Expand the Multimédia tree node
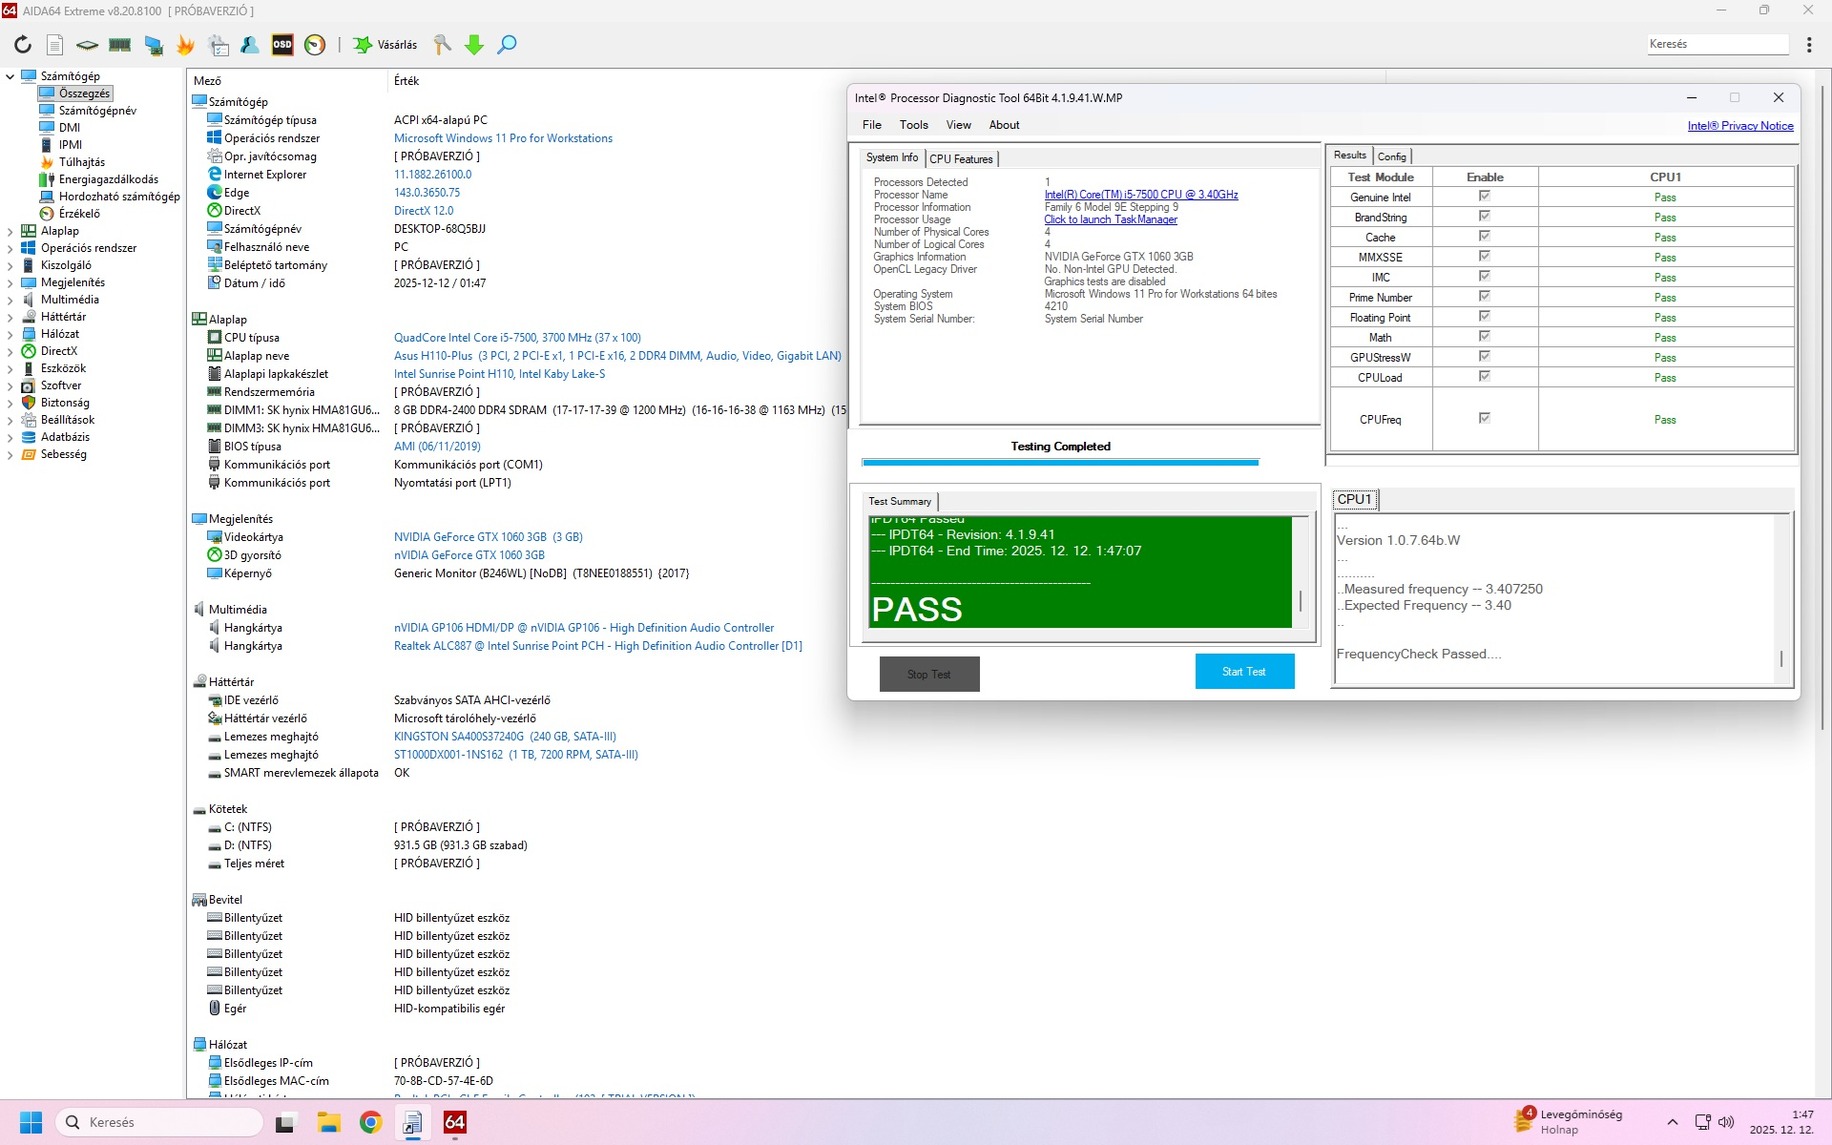The image size is (1832, 1145). coord(10,299)
